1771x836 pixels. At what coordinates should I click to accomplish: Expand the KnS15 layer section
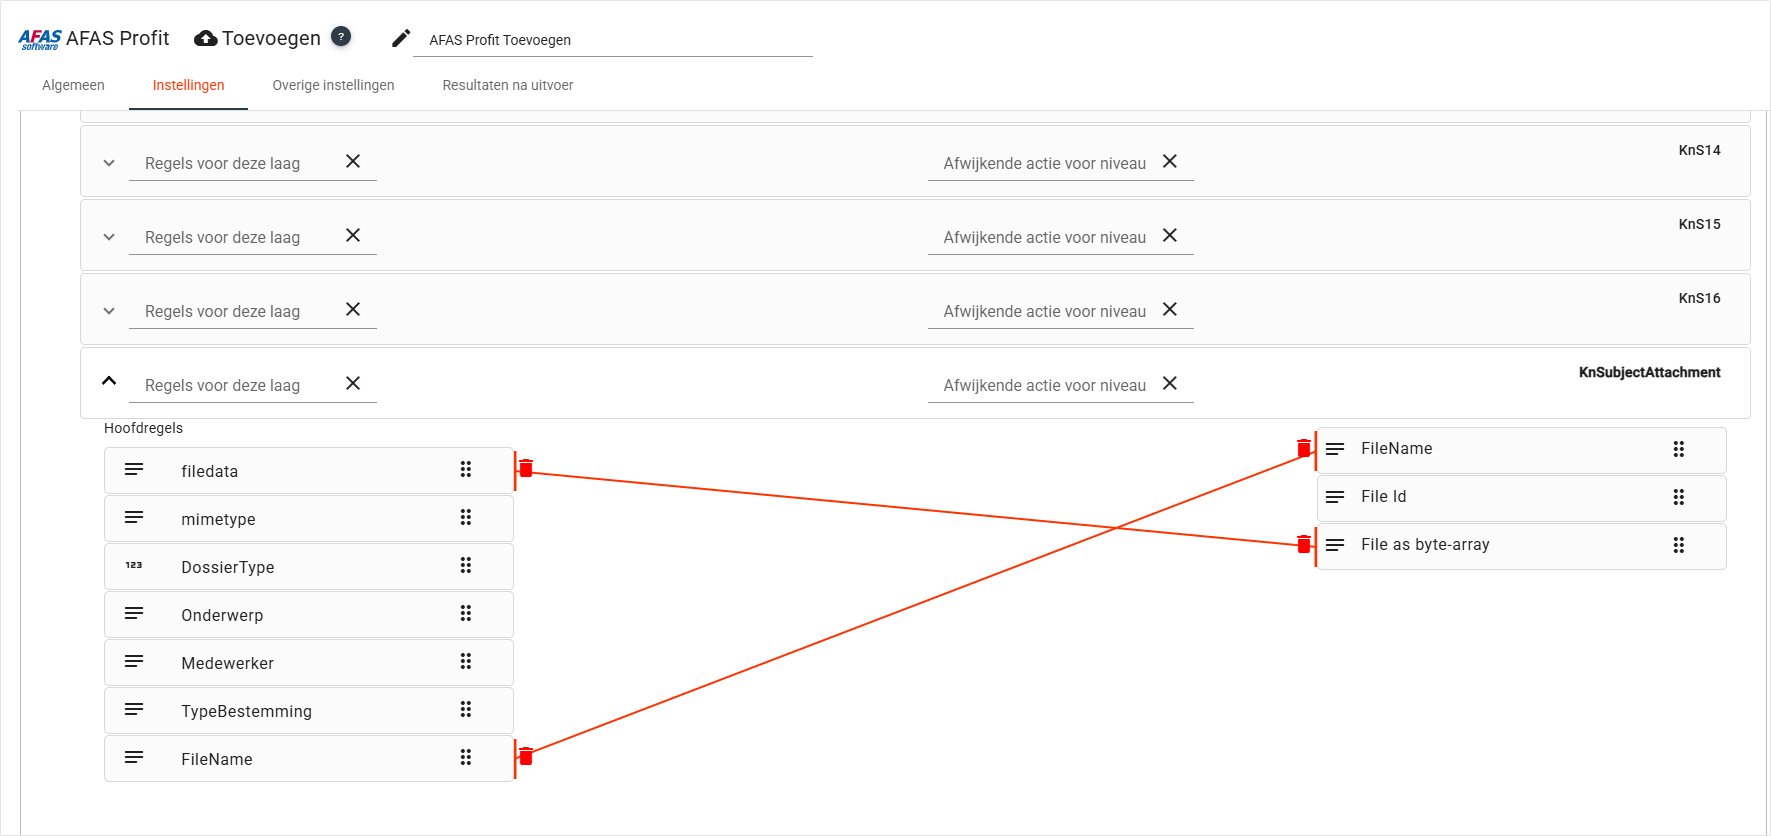pos(109,237)
